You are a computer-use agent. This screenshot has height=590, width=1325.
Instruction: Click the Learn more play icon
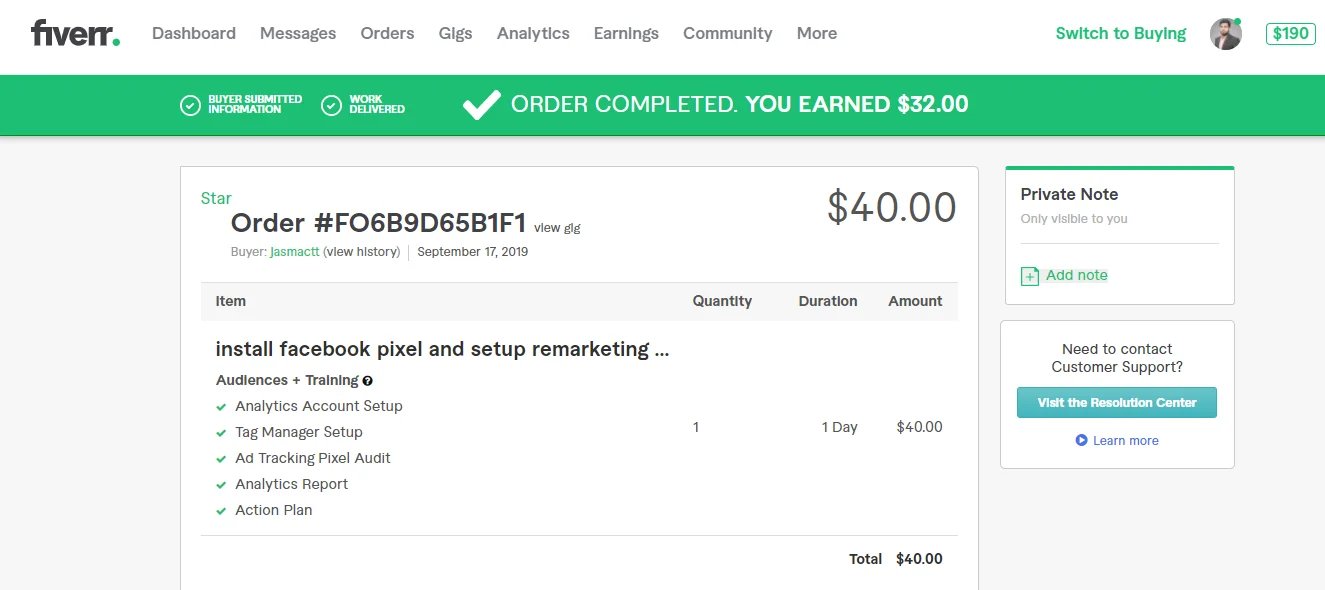(x=1081, y=440)
